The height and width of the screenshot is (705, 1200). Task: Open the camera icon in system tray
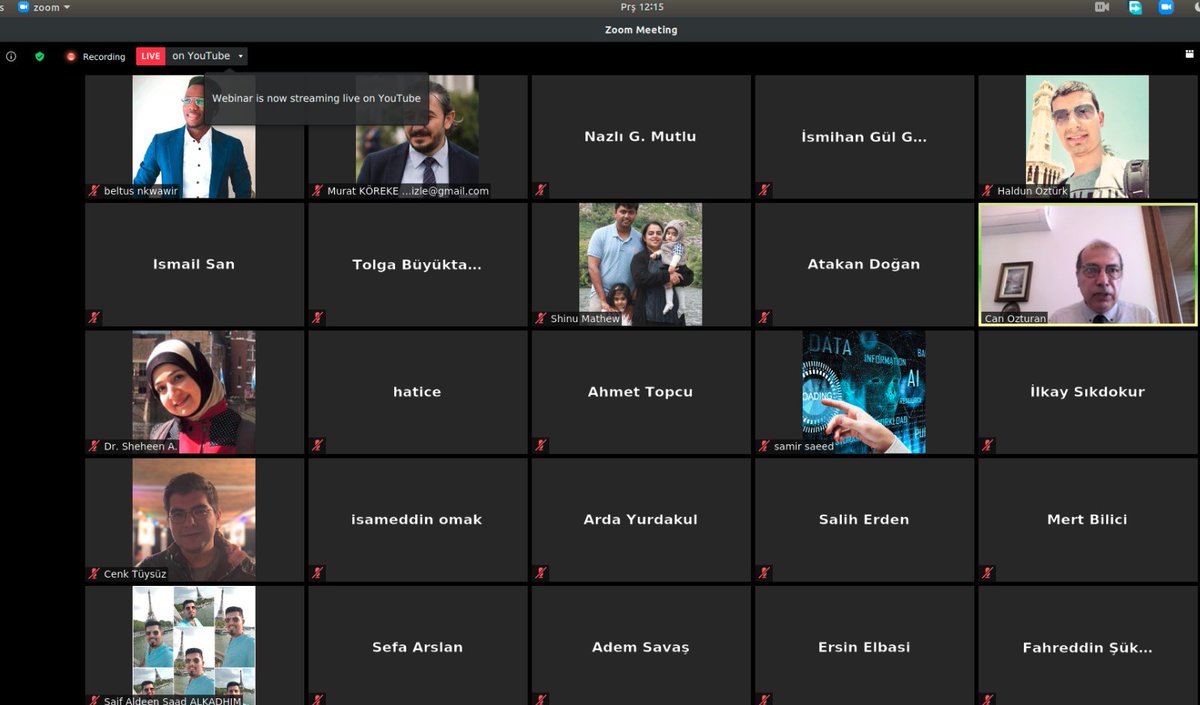click(x=1102, y=7)
